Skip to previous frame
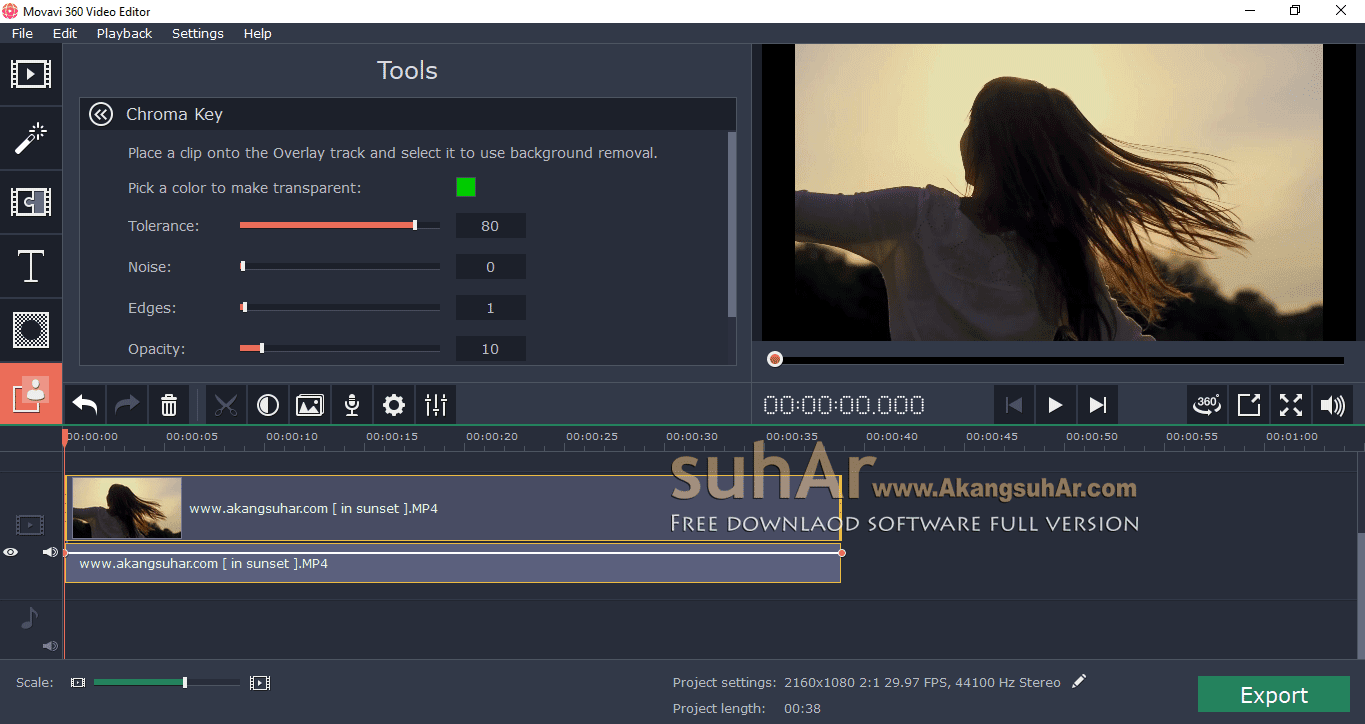The width and height of the screenshot is (1365, 724). [x=1013, y=405]
